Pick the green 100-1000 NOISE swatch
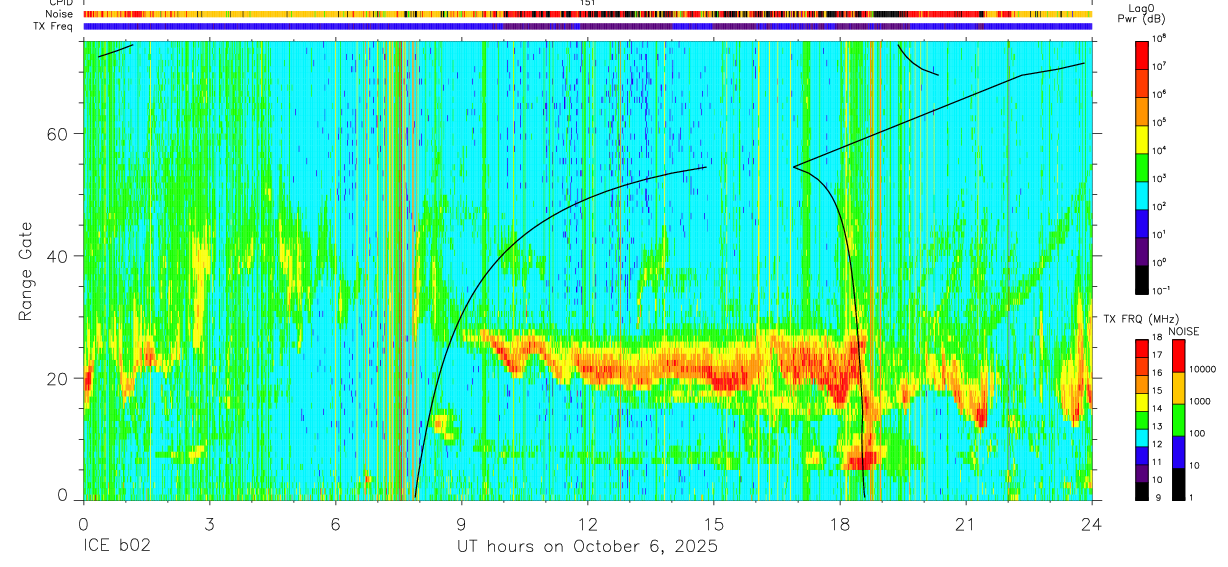1228x567 pixels. pyautogui.click(x=1177, y=419)
